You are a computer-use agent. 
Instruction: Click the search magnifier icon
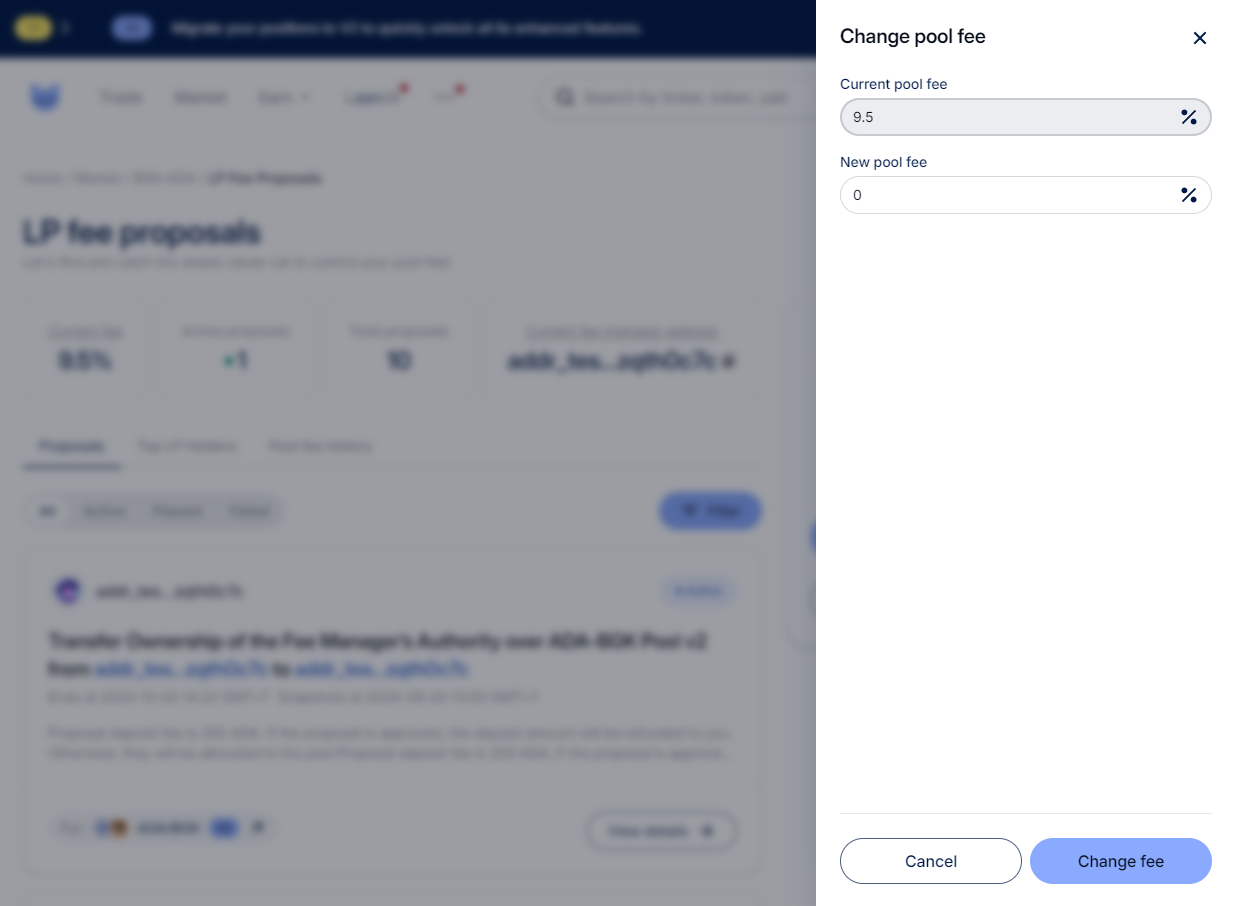pos(565,97)
